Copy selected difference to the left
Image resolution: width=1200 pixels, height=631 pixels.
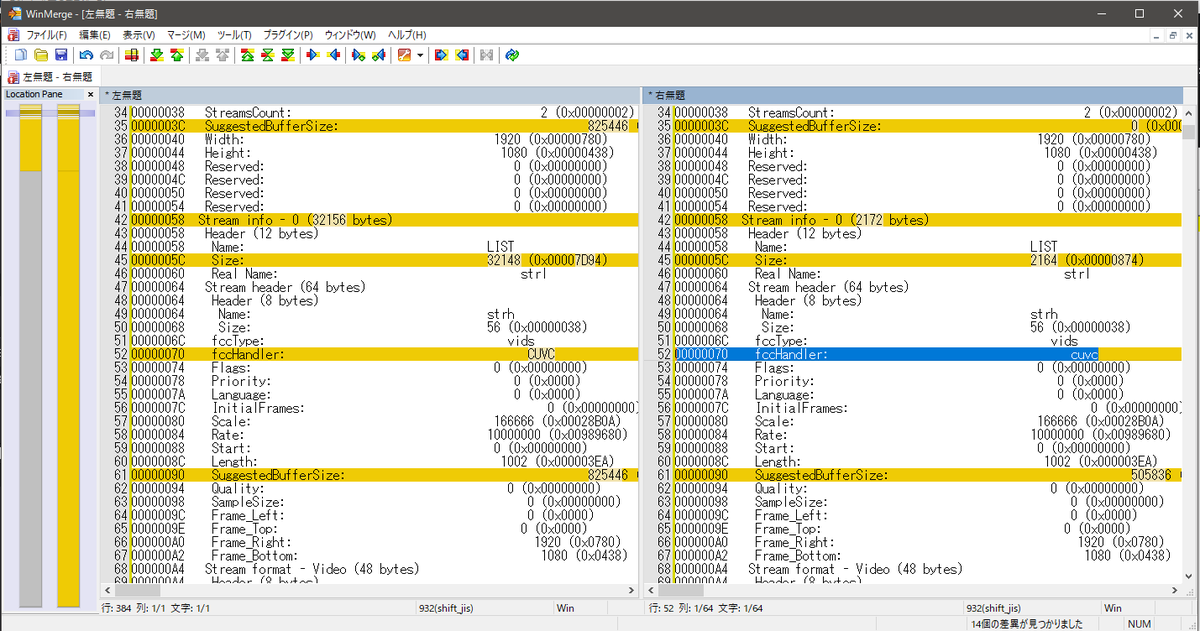[x=333, y=54]
